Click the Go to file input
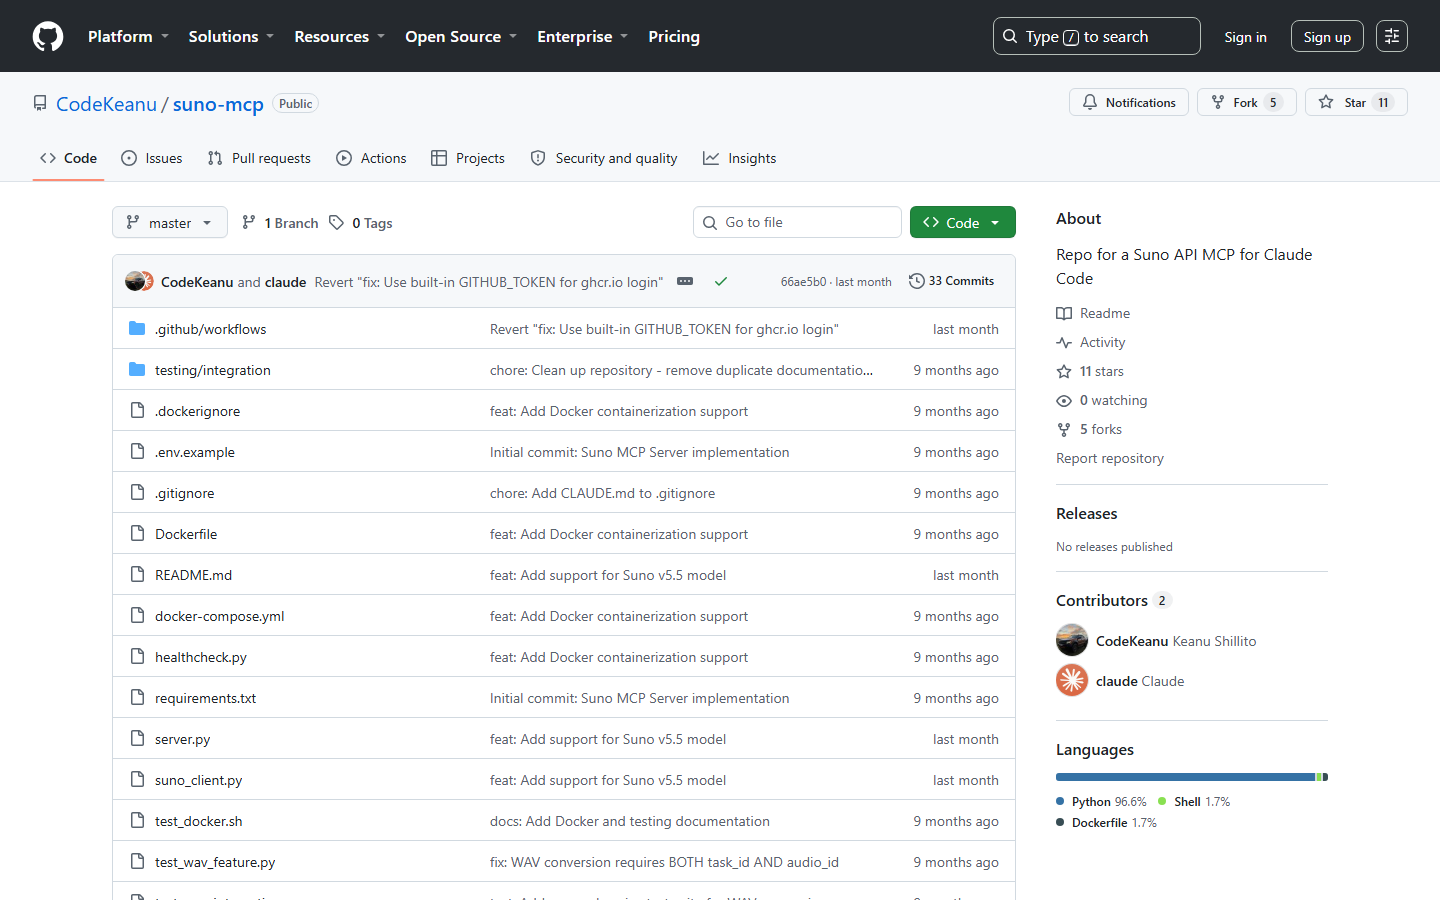Screen dimensions: 1440x900 click(797, 222)
